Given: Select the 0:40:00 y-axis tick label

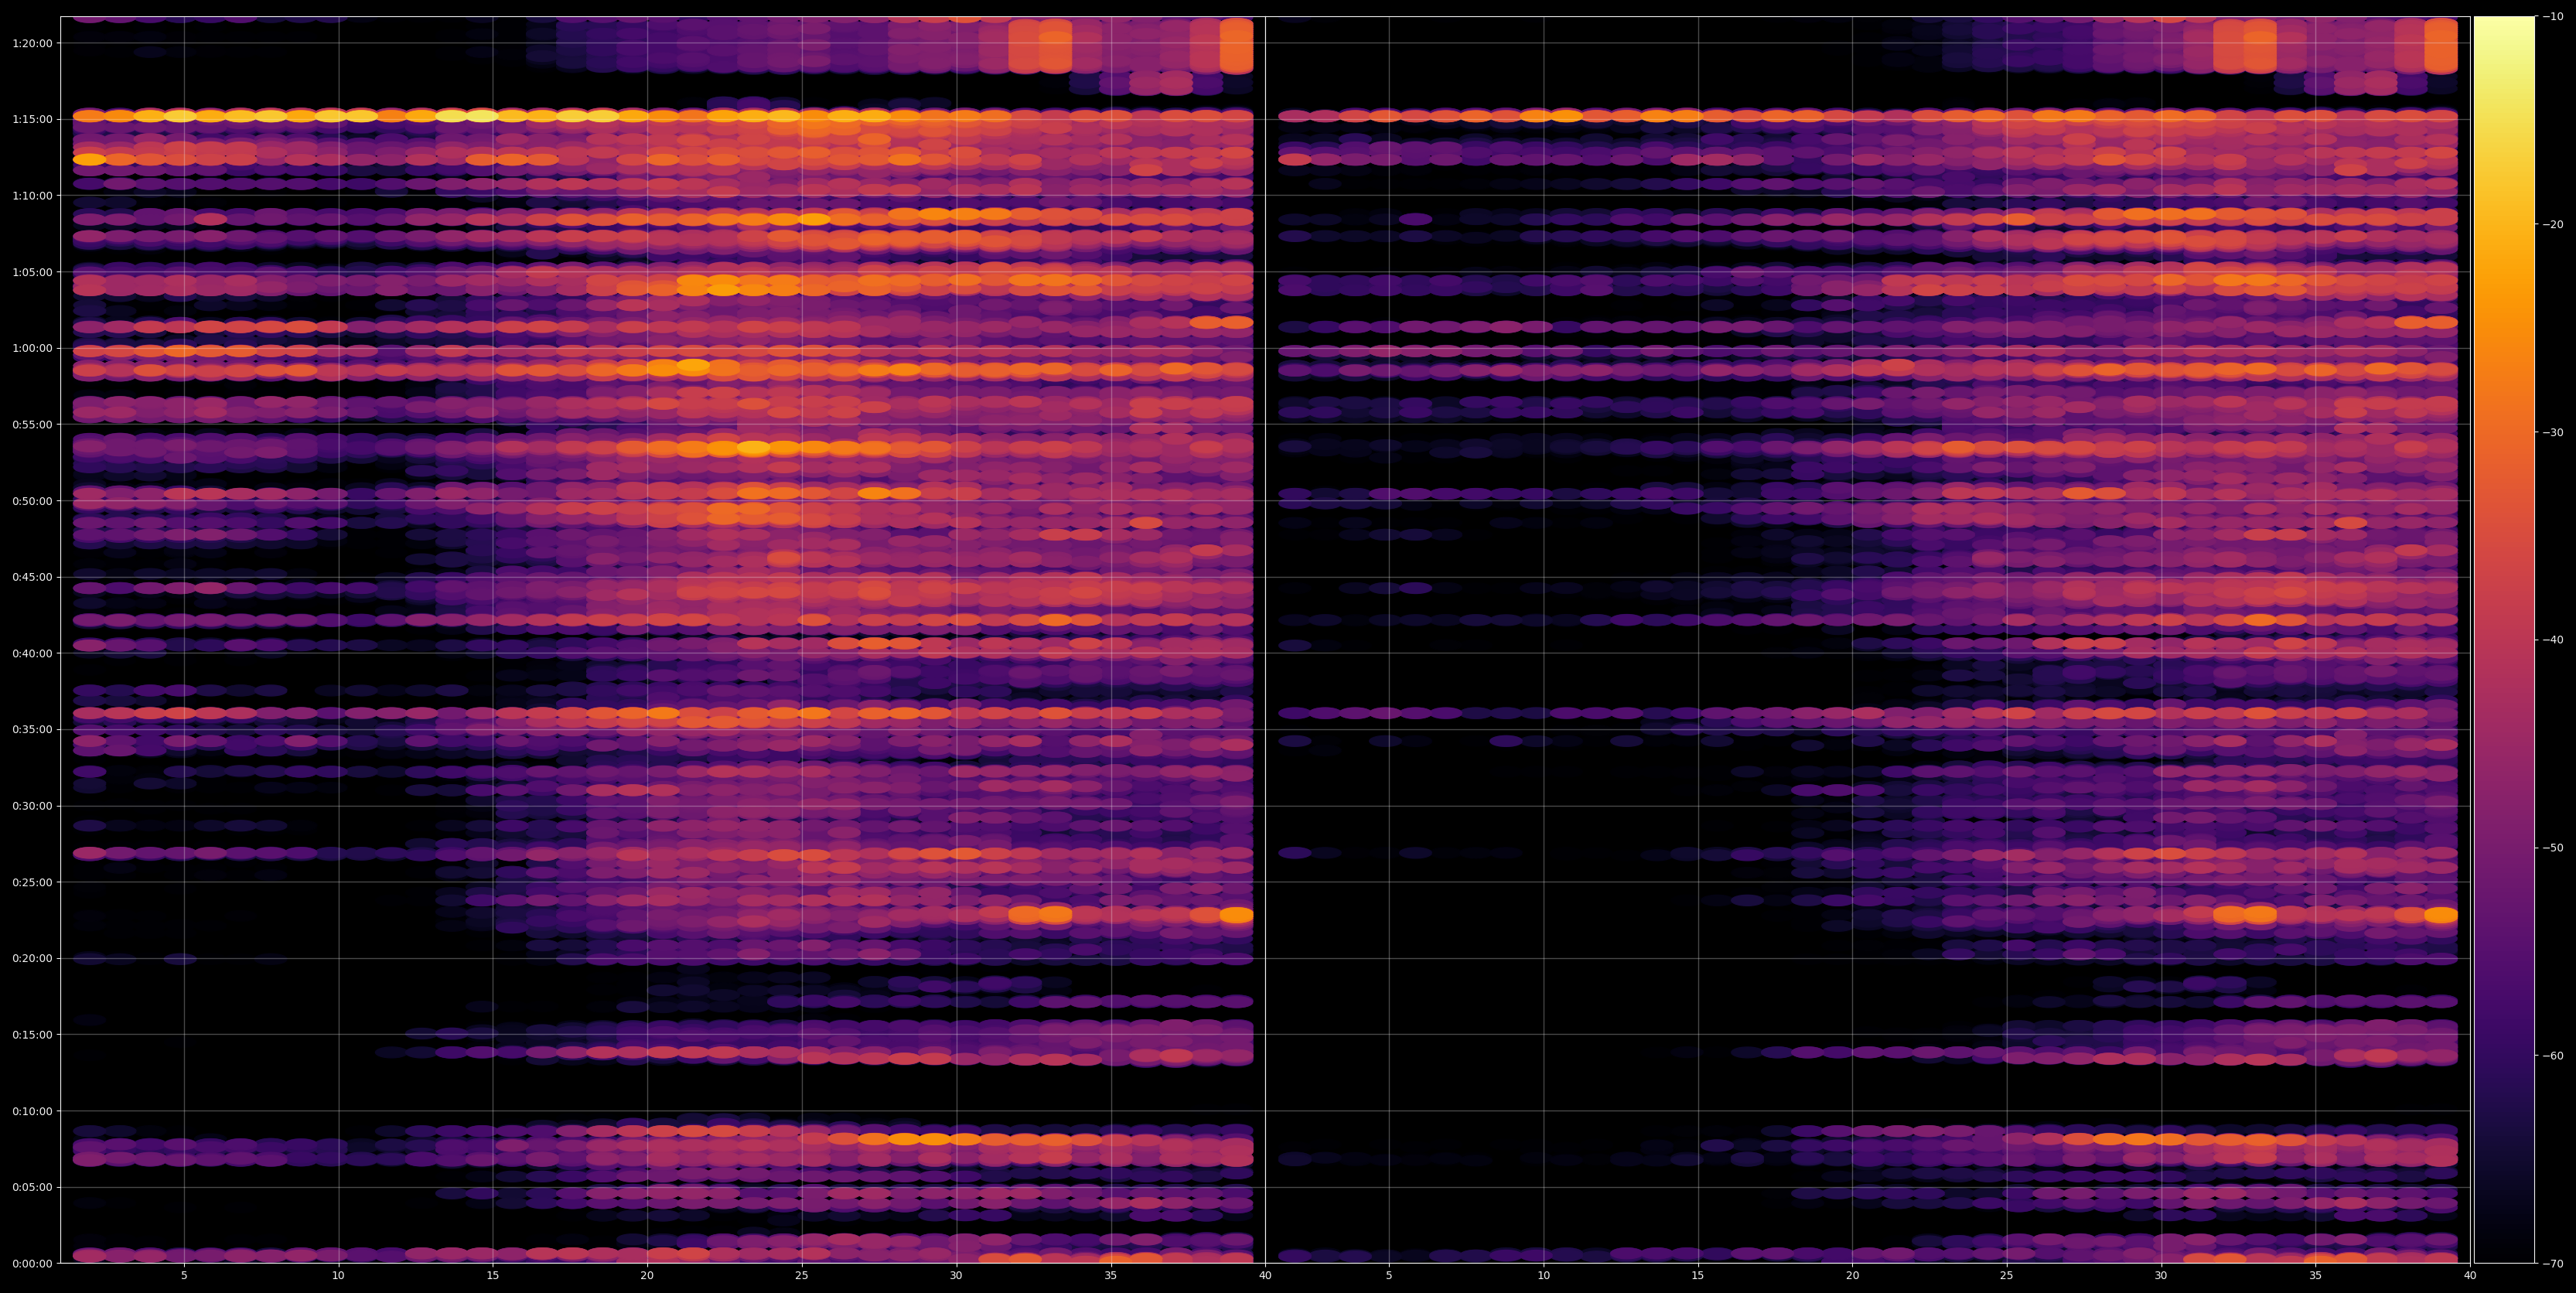Looking at the screenshot, I should pyautogui.click(x=32, y=653).
